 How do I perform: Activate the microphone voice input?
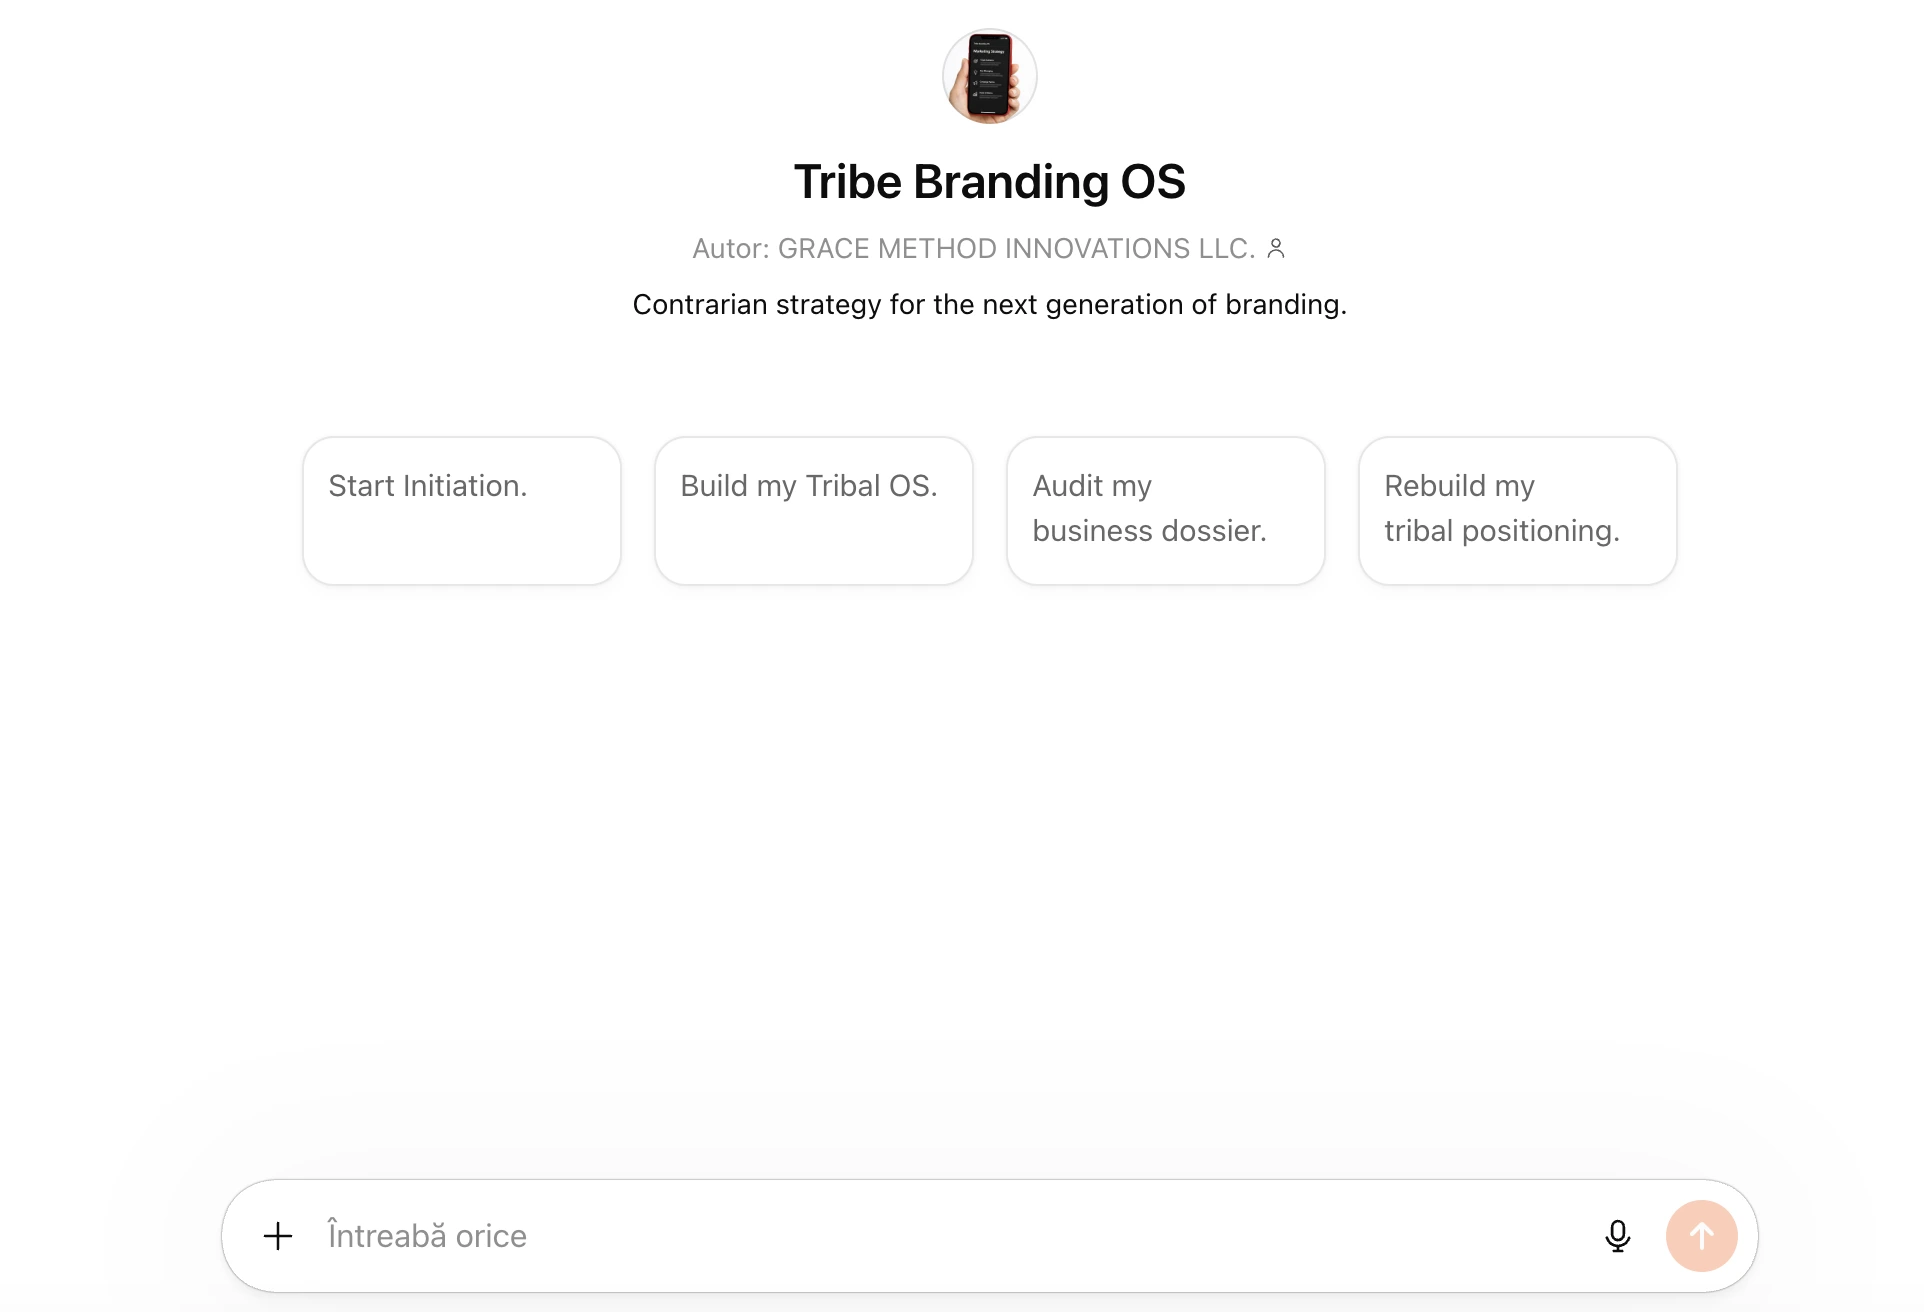tap(1617, 1236)
